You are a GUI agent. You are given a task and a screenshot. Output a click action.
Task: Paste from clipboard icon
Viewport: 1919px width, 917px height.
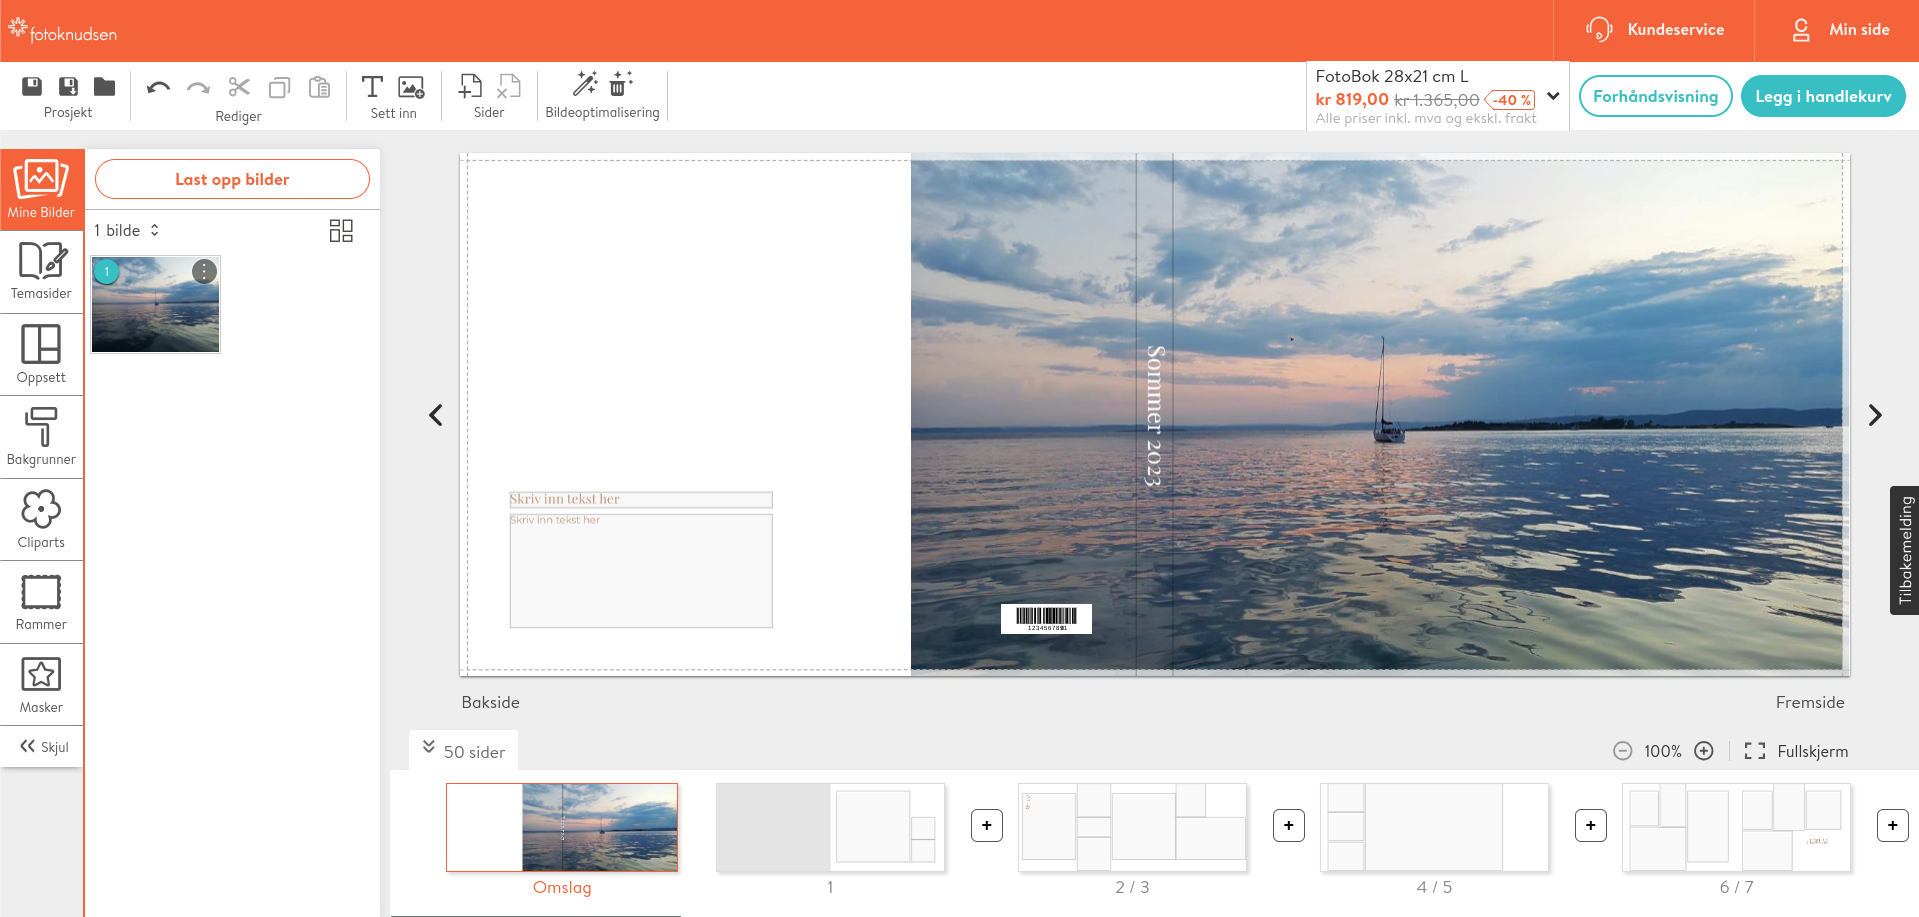pos(319,87)
